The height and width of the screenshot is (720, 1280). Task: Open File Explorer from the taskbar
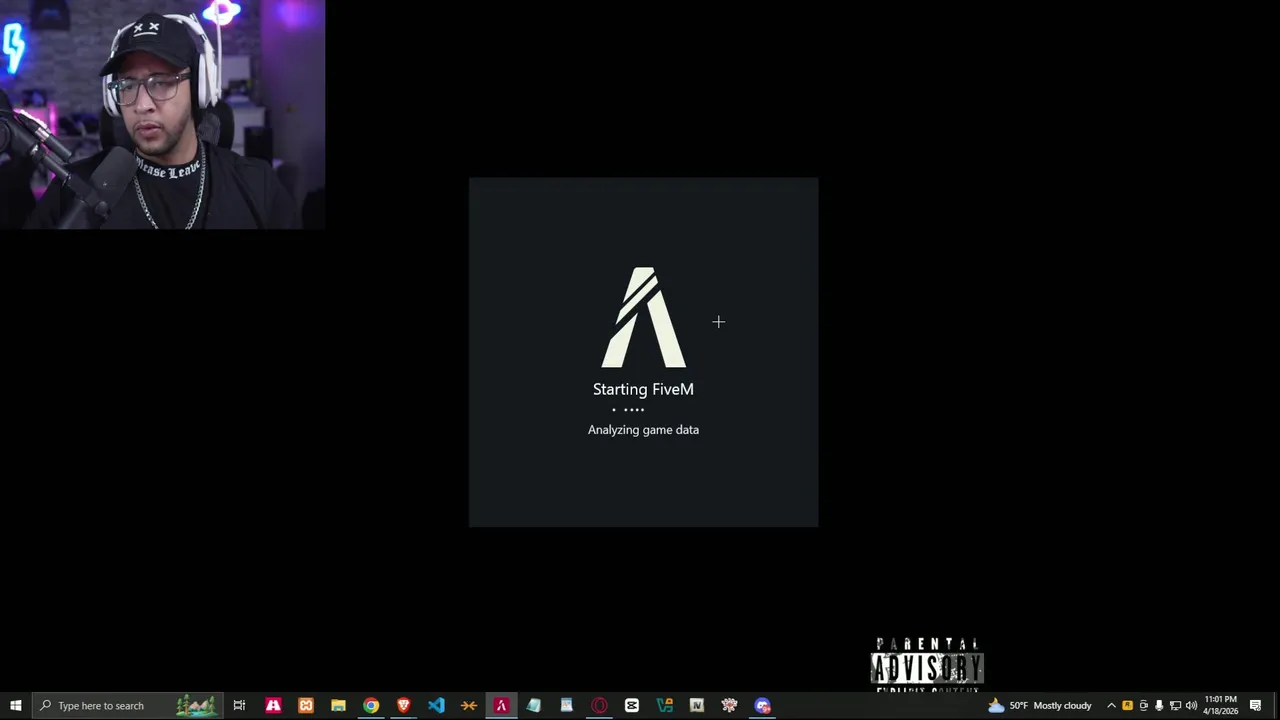tap(338, 705)
